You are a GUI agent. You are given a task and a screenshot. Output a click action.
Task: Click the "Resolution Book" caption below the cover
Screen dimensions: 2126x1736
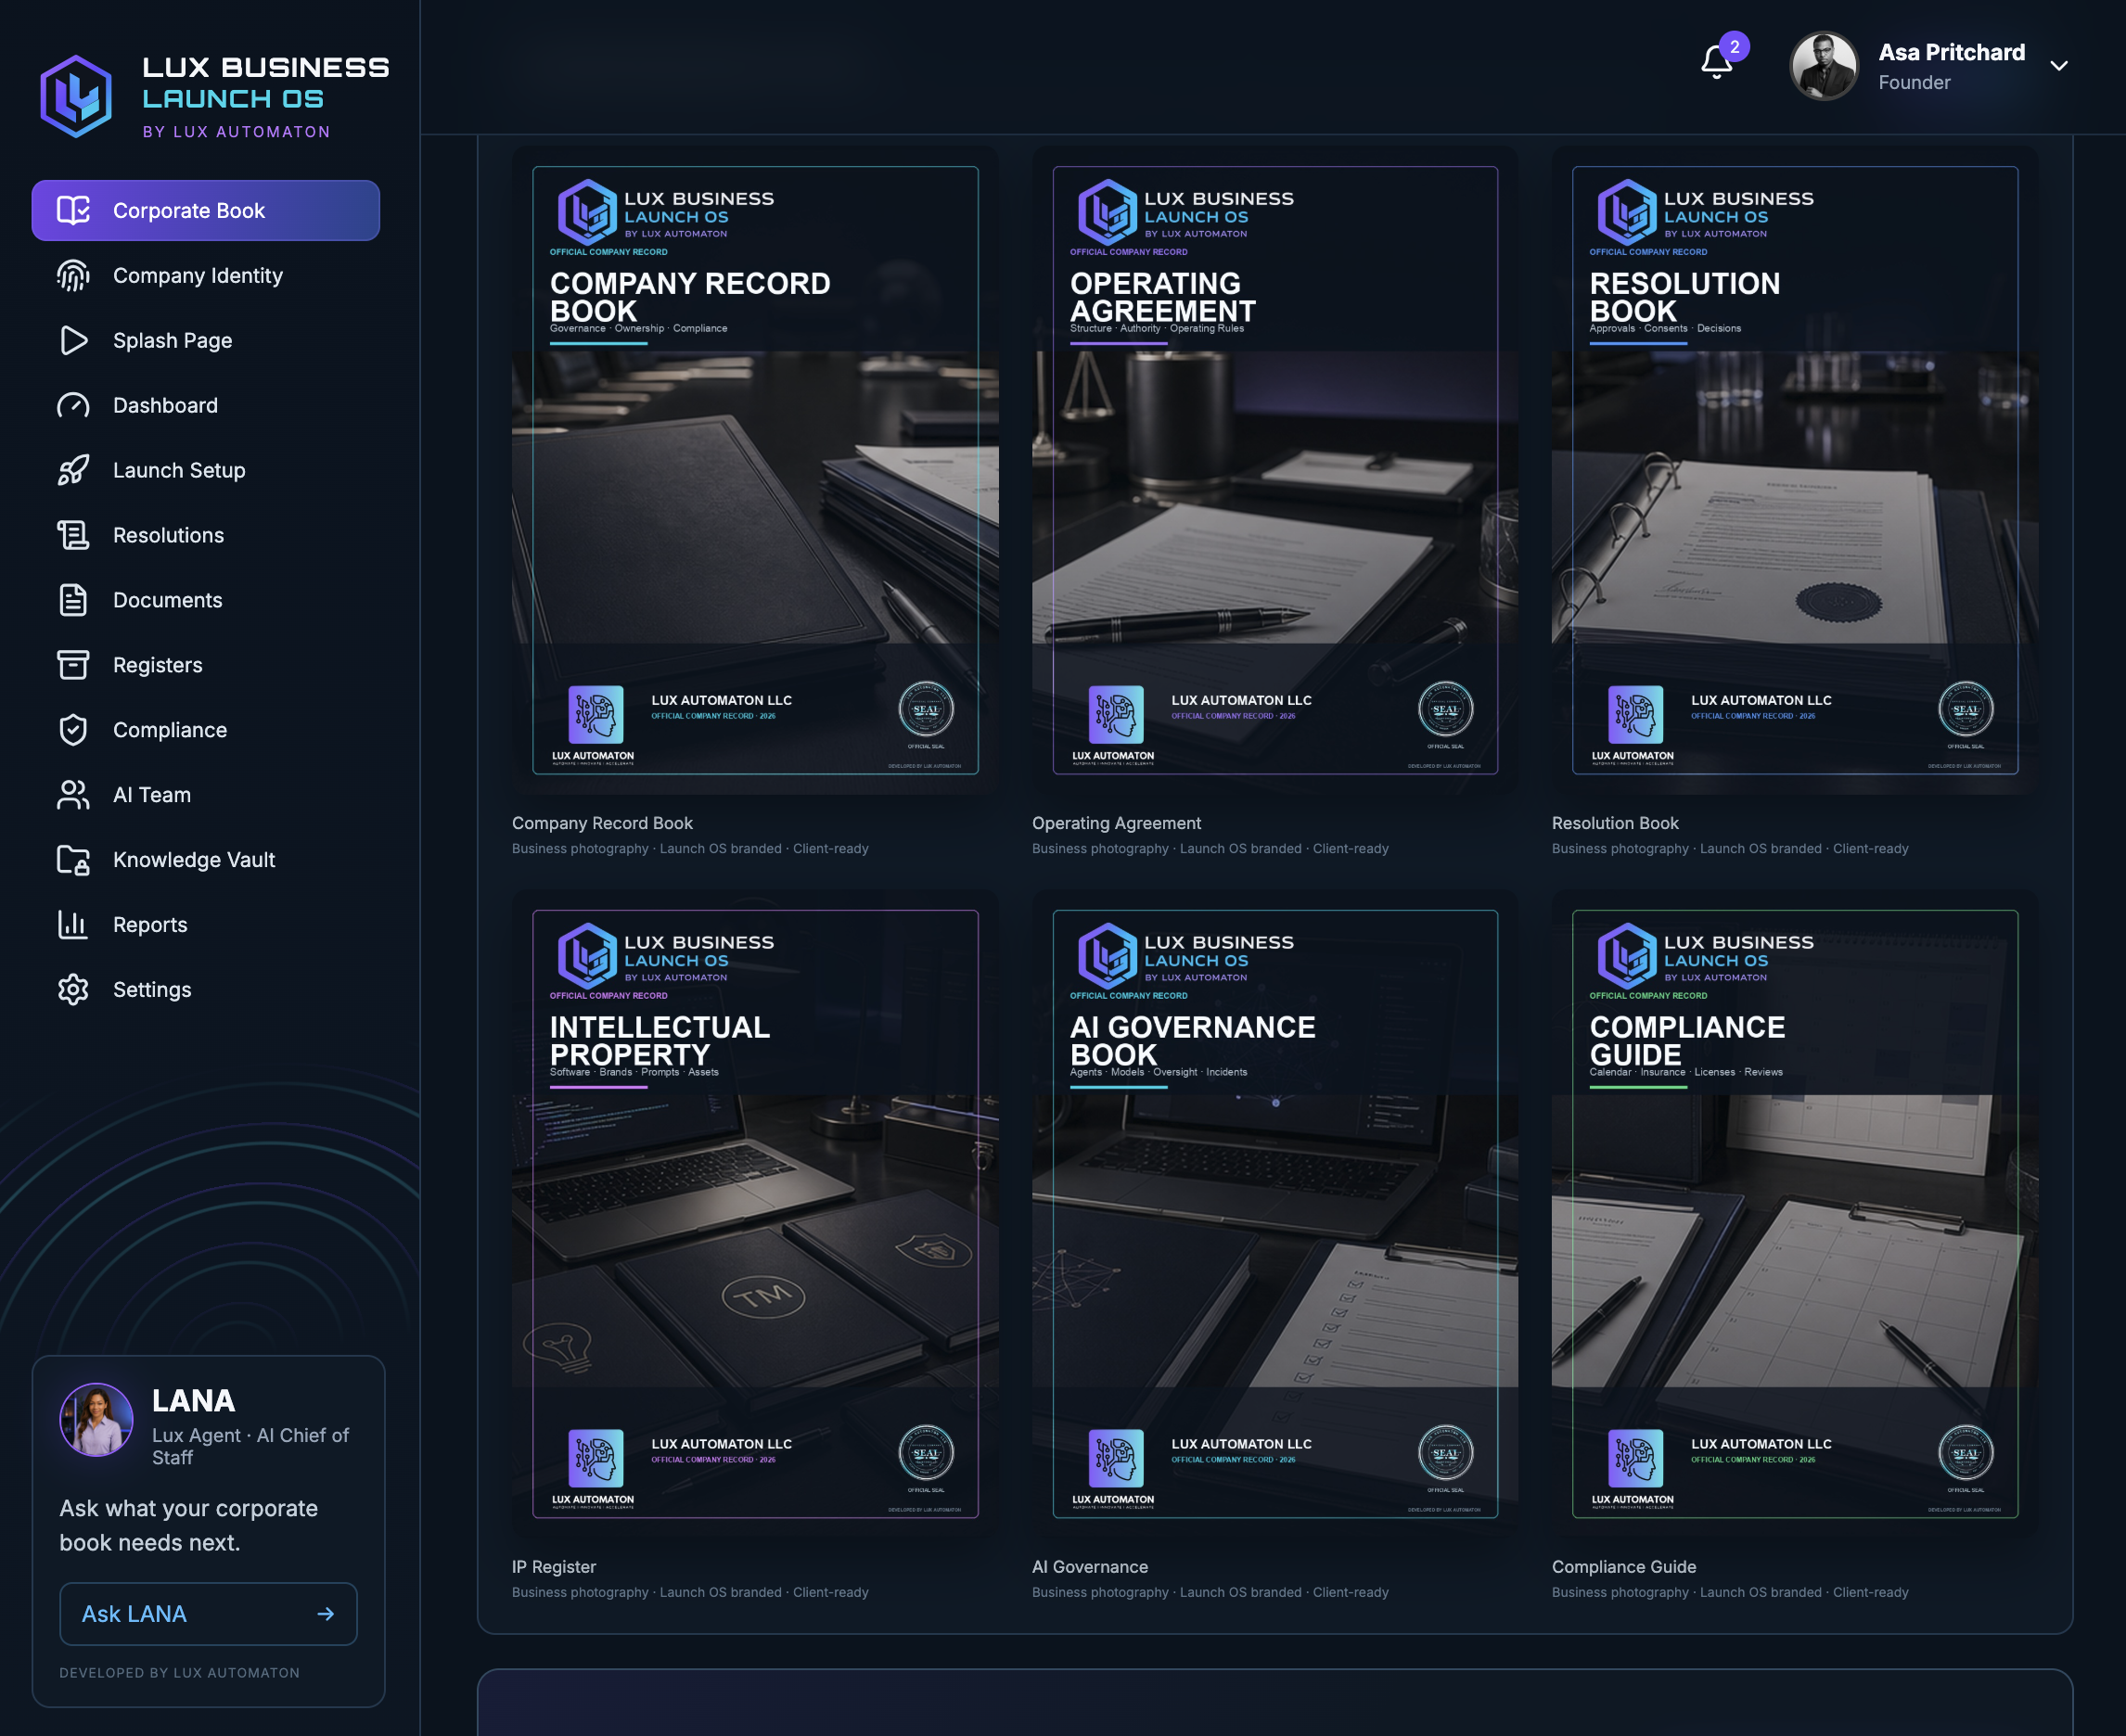click(x=1615, y=823)
